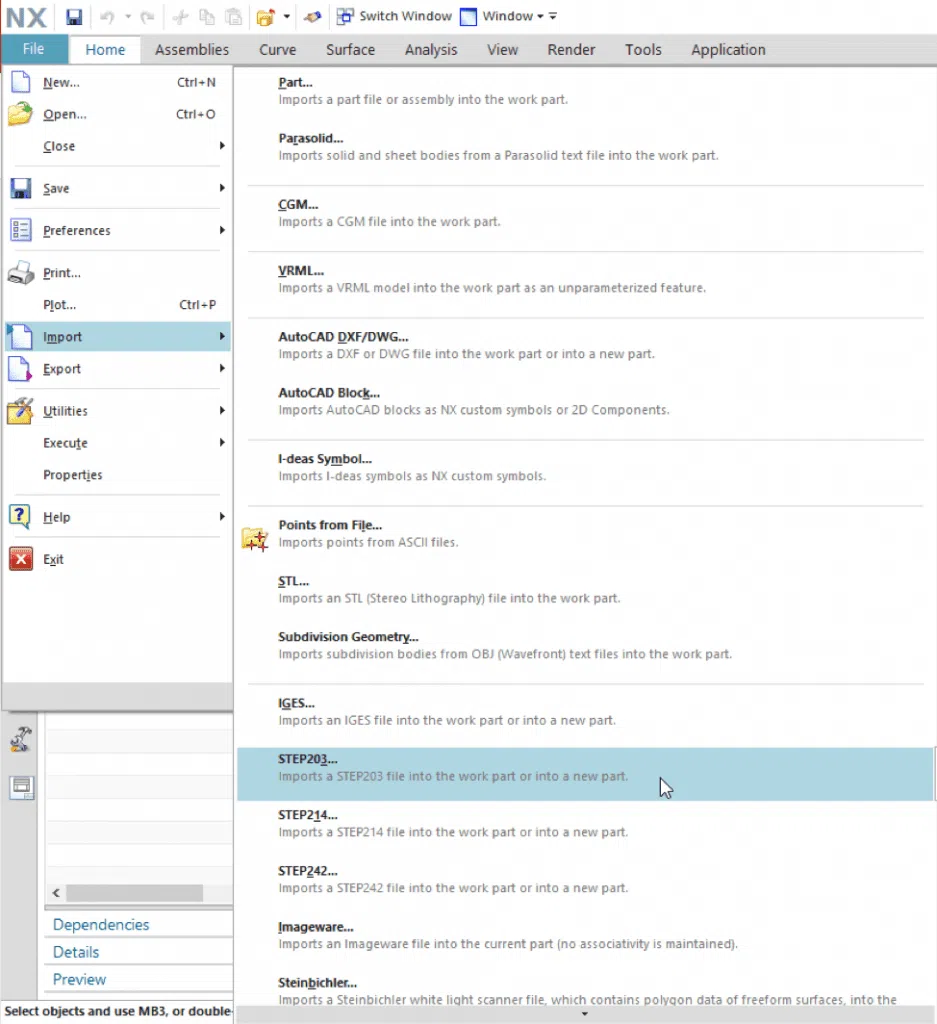Open the Tools tab
The width and height of the screenshot is (937, 1024).
[x=643, y=50]
